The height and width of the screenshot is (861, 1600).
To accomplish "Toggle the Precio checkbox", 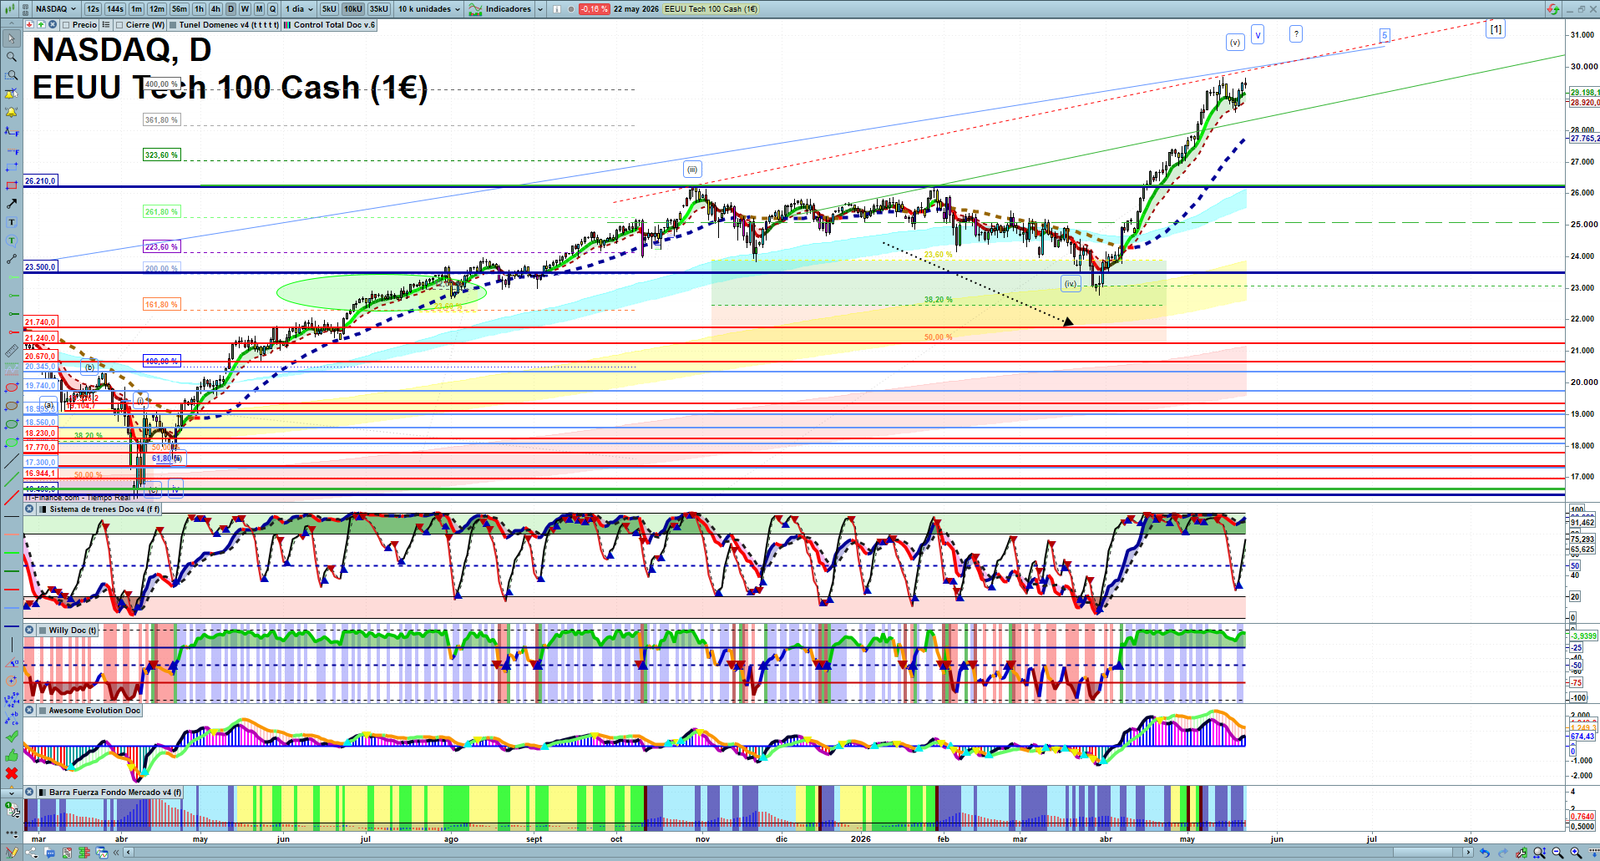I will (65, 24).
